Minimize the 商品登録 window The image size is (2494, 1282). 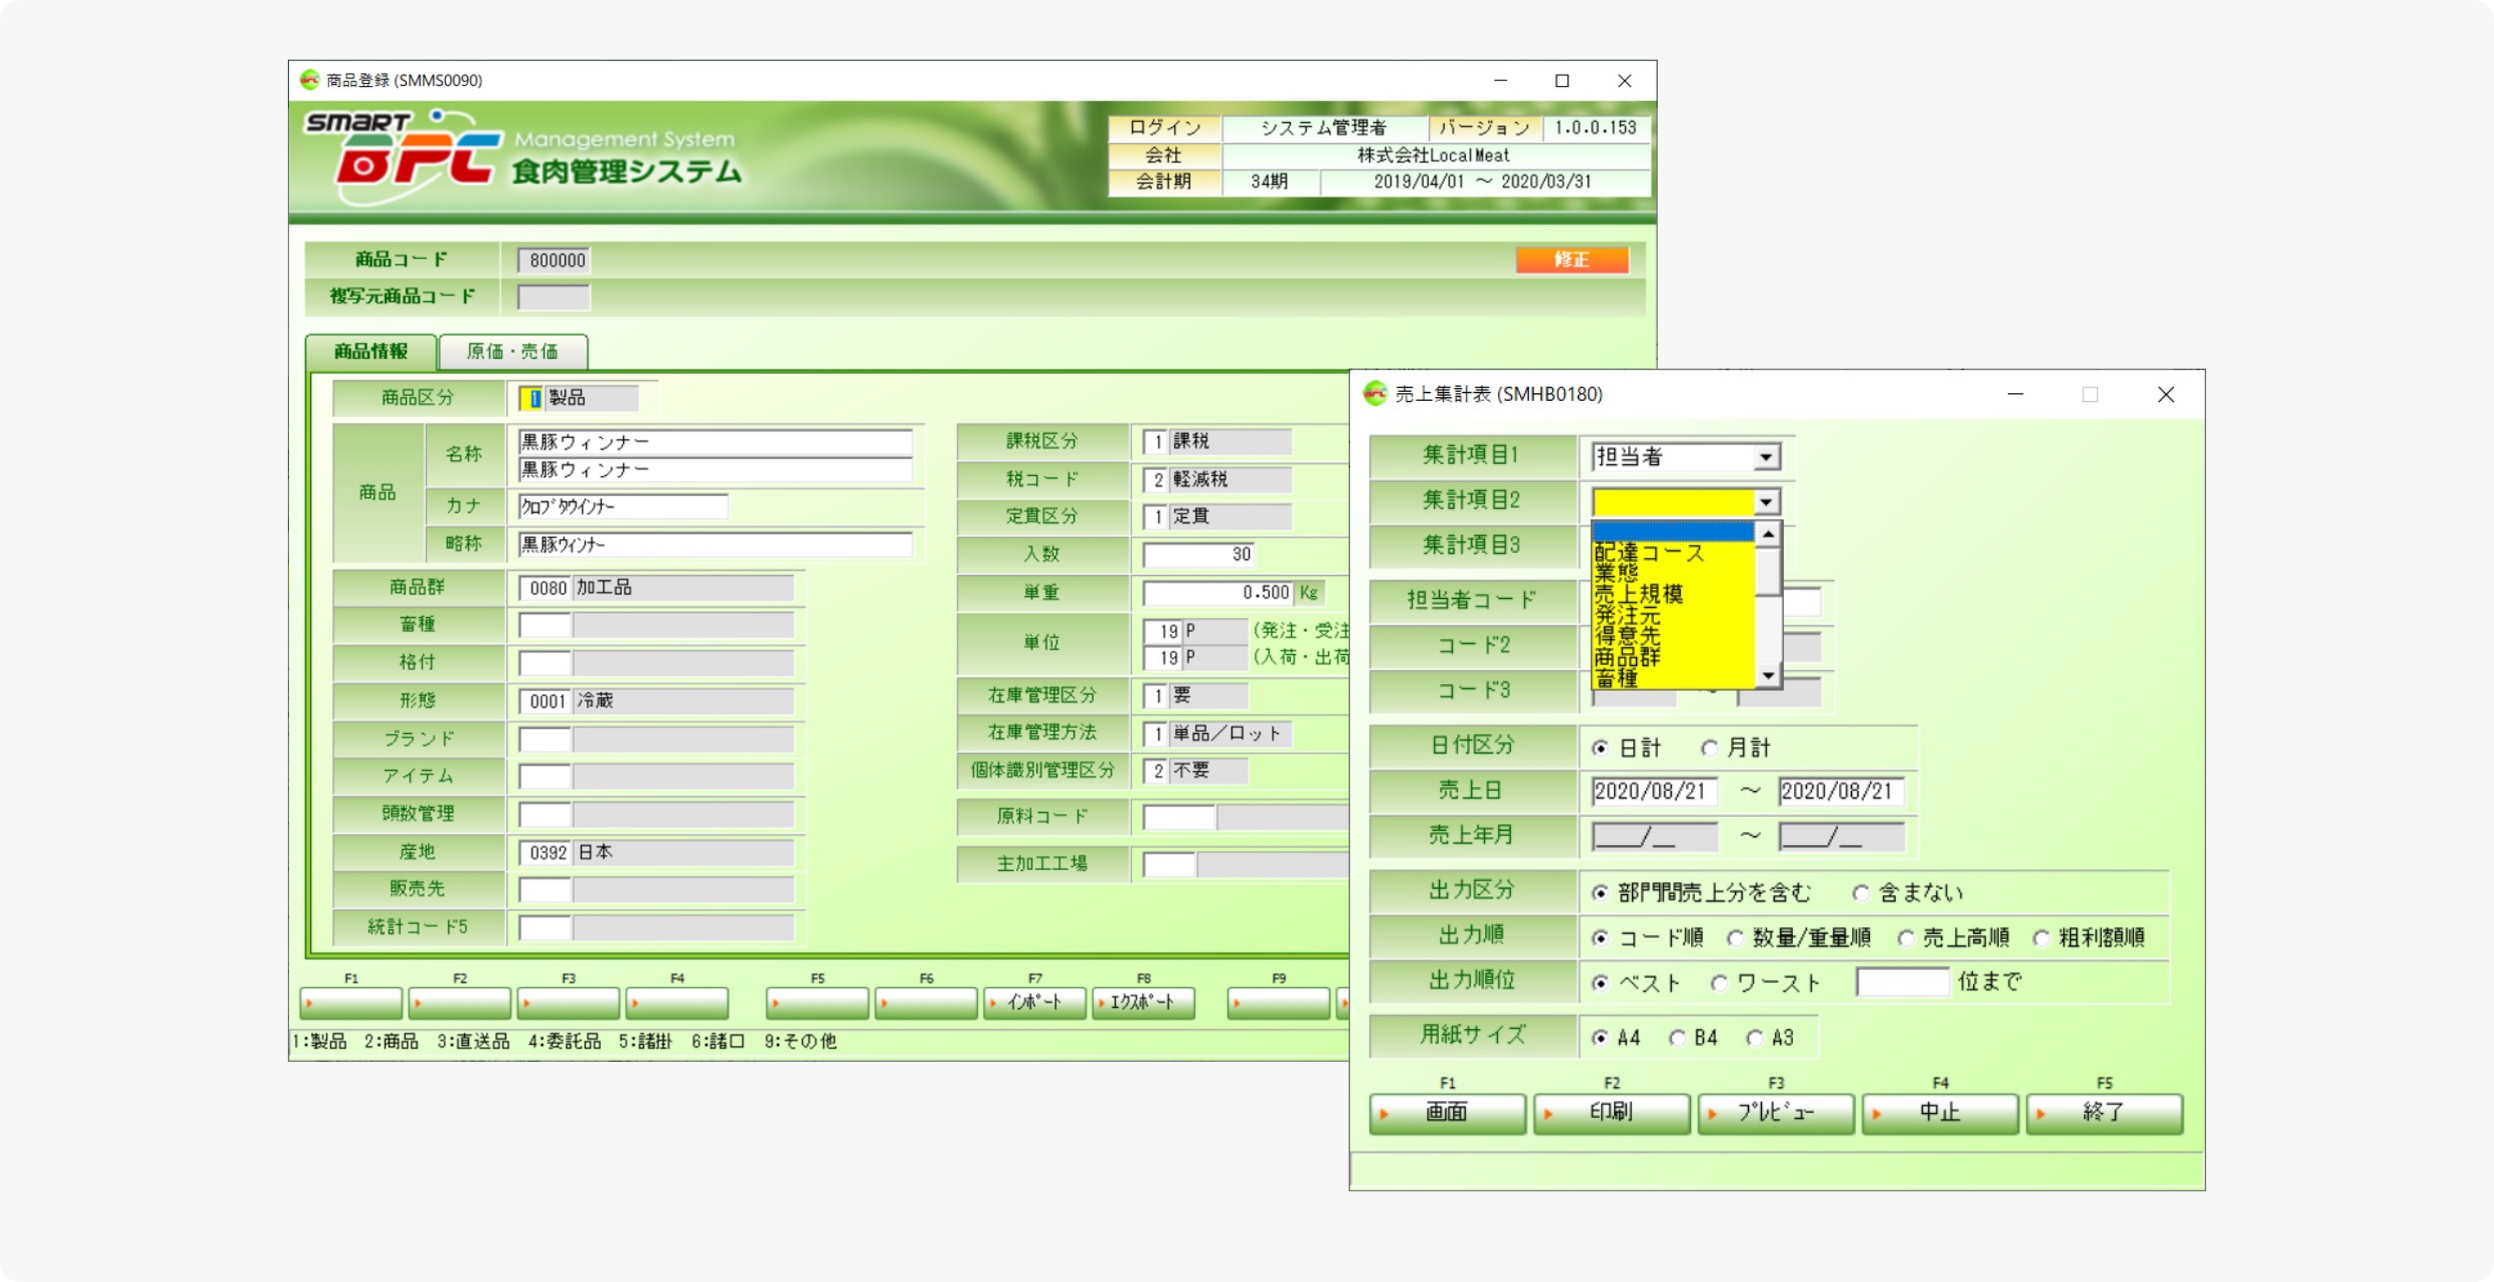point(1500,80)
